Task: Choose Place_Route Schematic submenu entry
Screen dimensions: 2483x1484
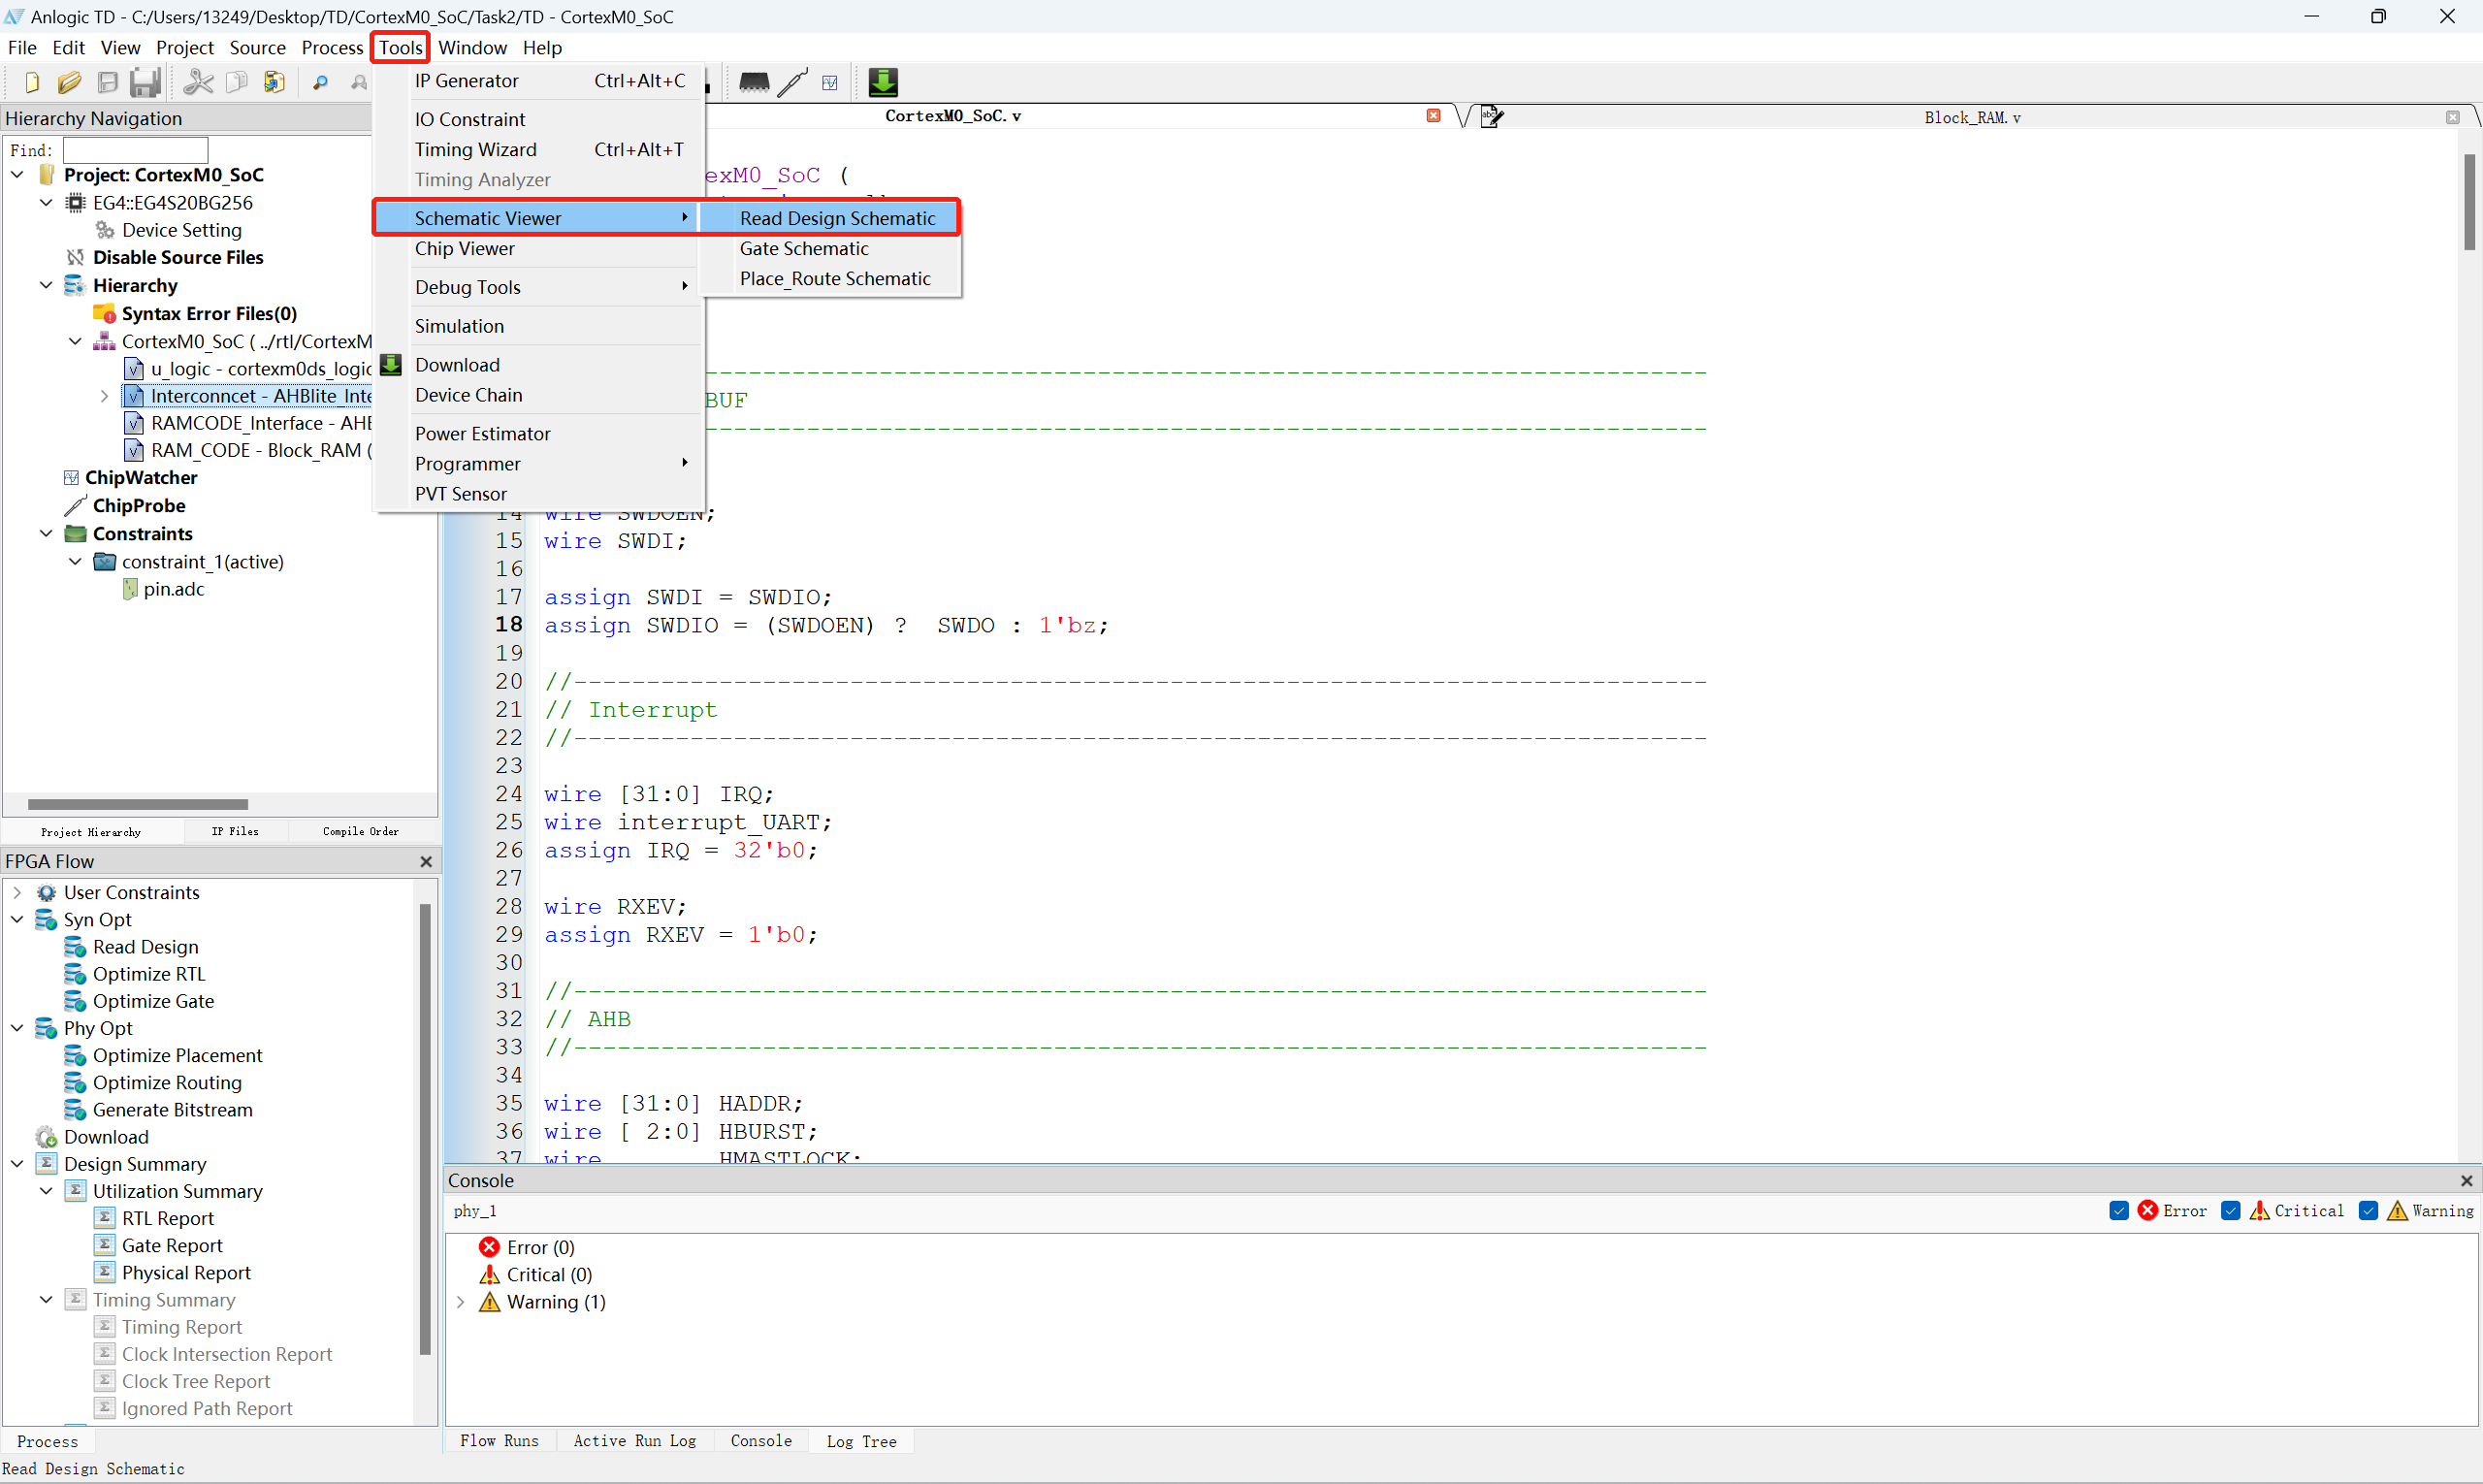Action: pos(830,278)
